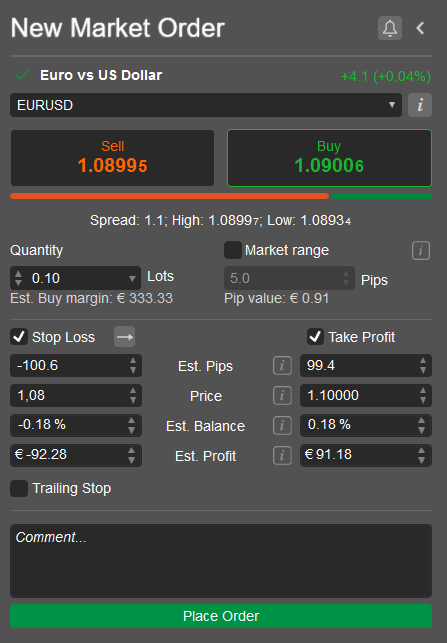Uncheck the Stop Loss checkbox
The height and width of the screenshot is (643, 447).
(19, 337)
